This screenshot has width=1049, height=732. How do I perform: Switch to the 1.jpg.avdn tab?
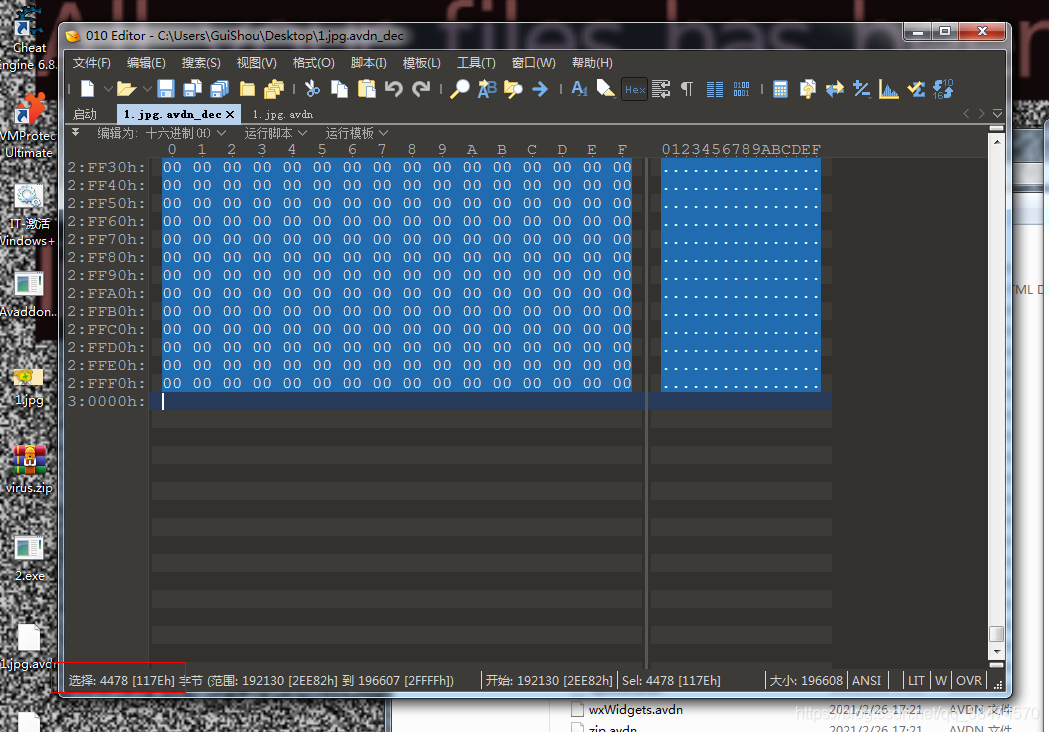(x=282, y=114)
